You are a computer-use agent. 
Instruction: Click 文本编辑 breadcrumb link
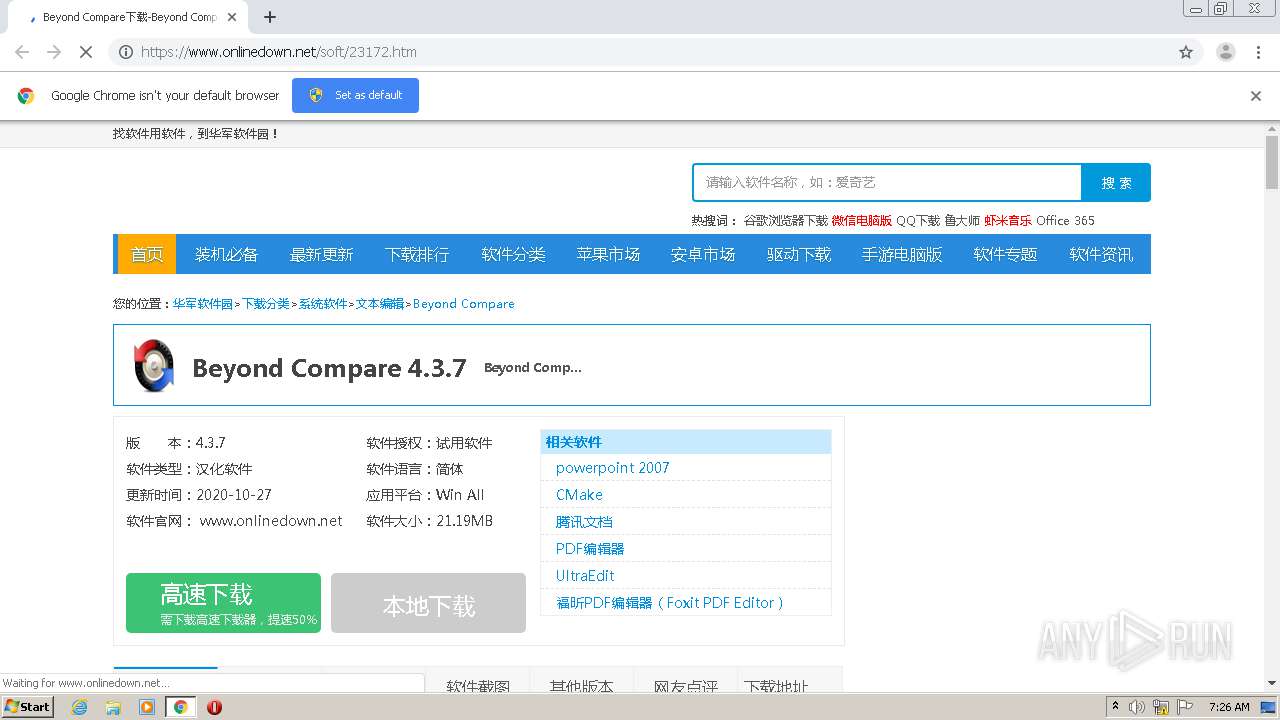coord(380,304)
